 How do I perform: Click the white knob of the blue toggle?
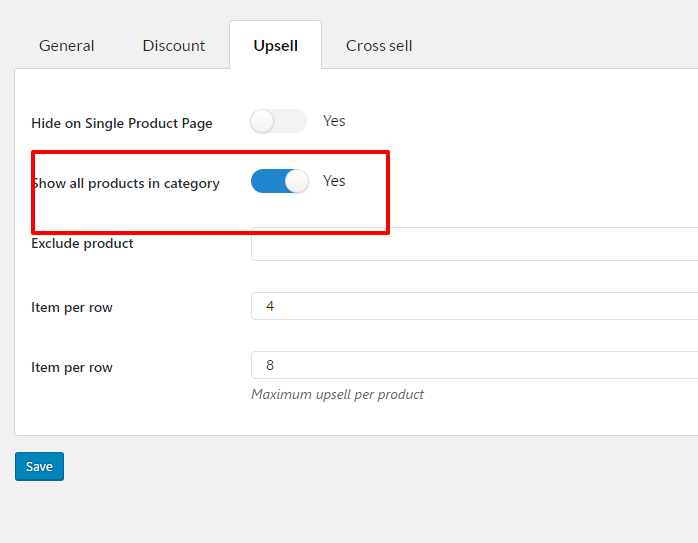click(x=296, y=181)
